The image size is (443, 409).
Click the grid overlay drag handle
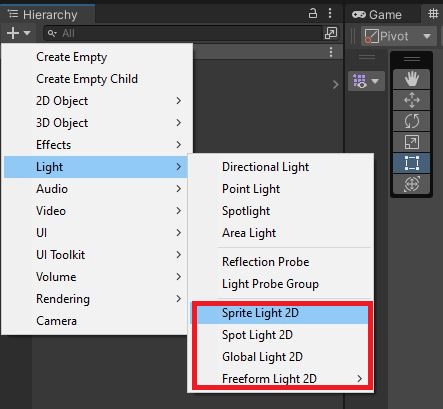367,57
